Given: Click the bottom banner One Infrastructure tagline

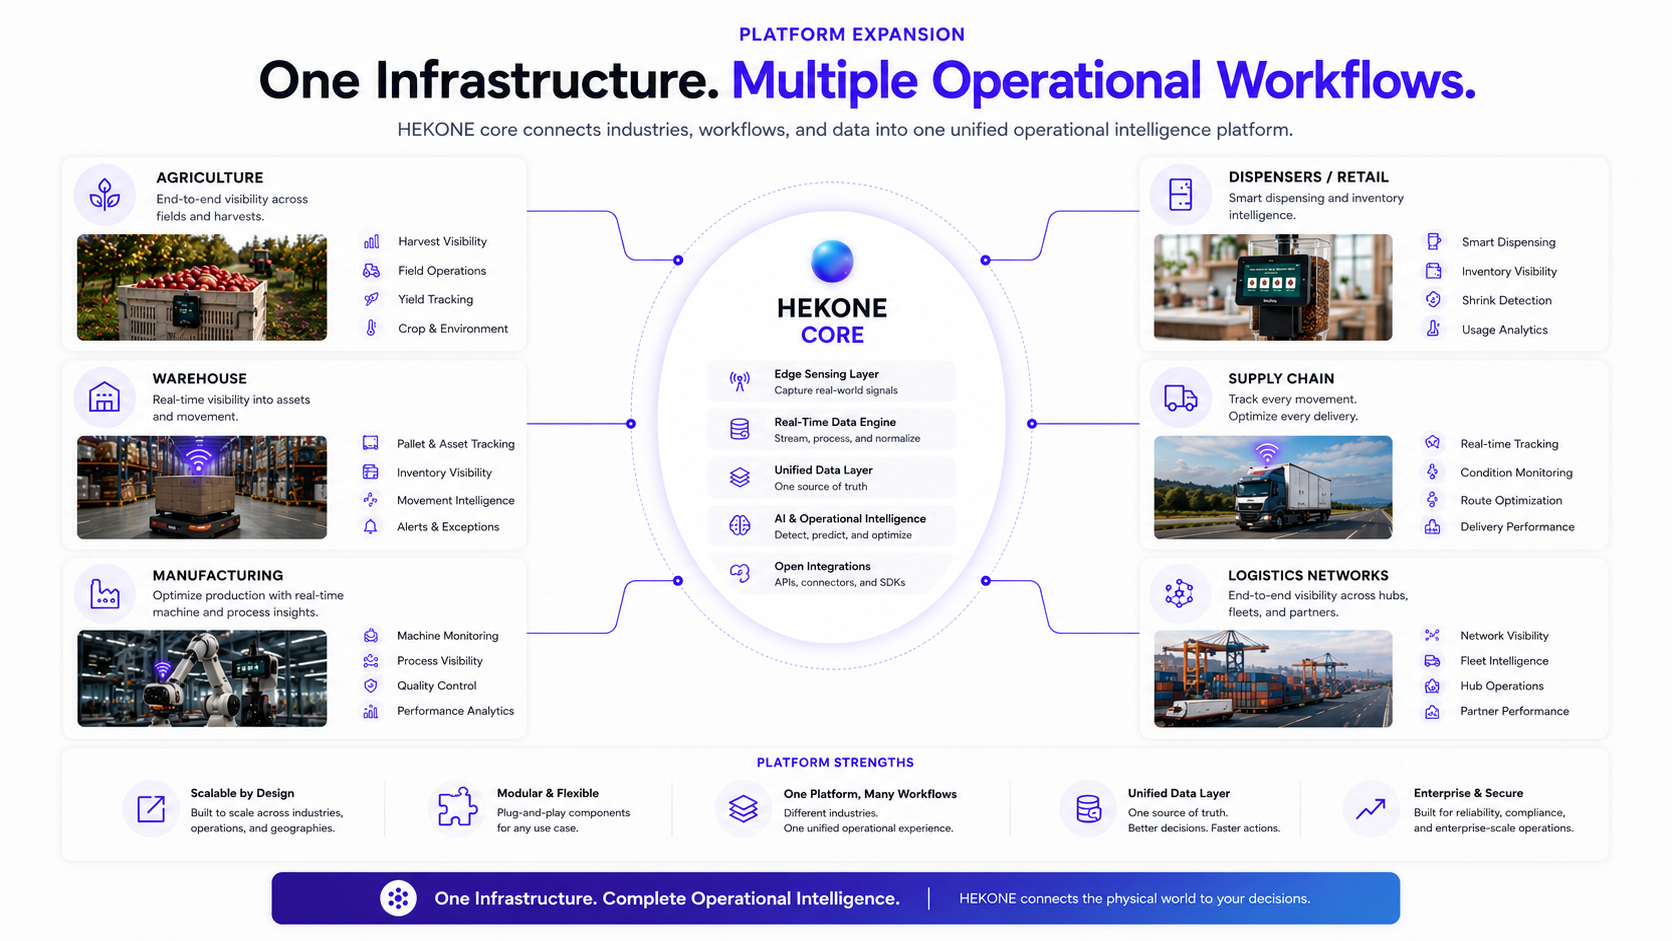Looking at the screenshot, I should 667,898.
